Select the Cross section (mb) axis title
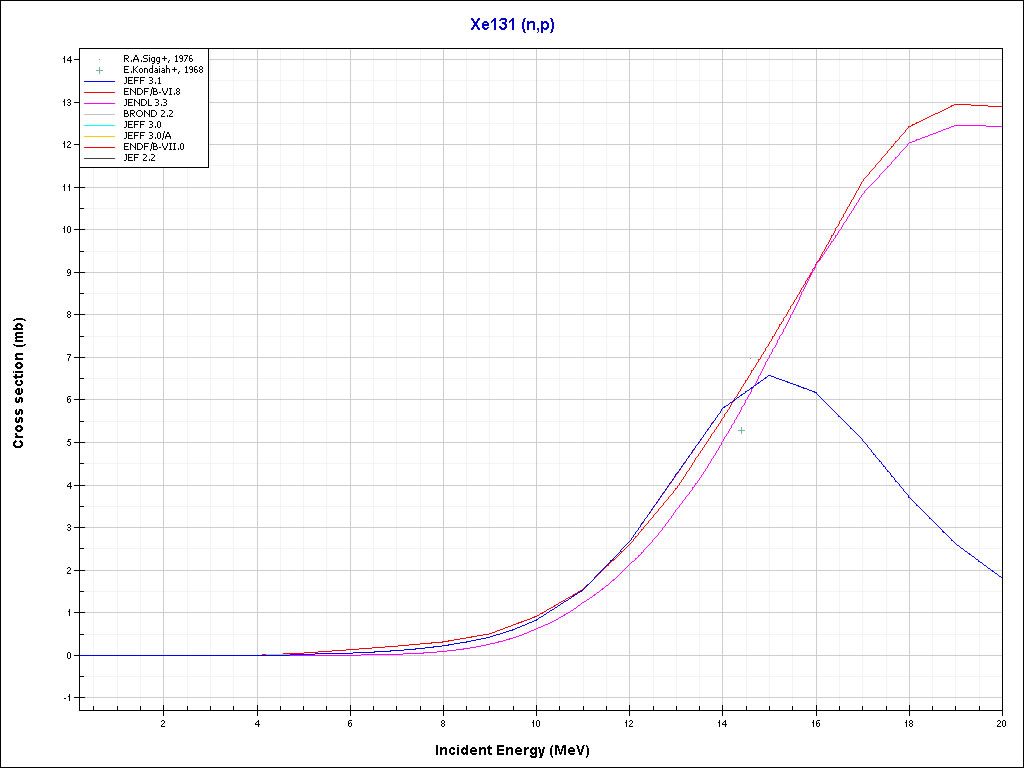 tap(18, 383)
